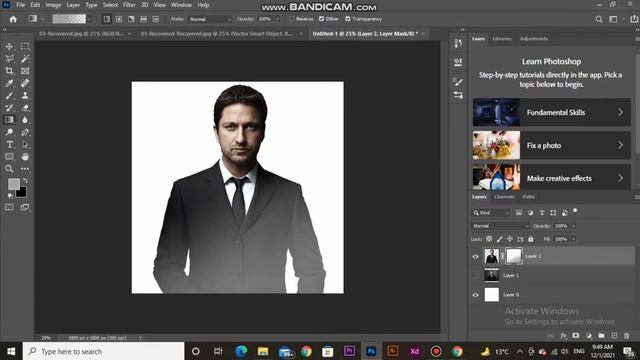
Task: Select the Zoom tool
Action: pos(9,169)
